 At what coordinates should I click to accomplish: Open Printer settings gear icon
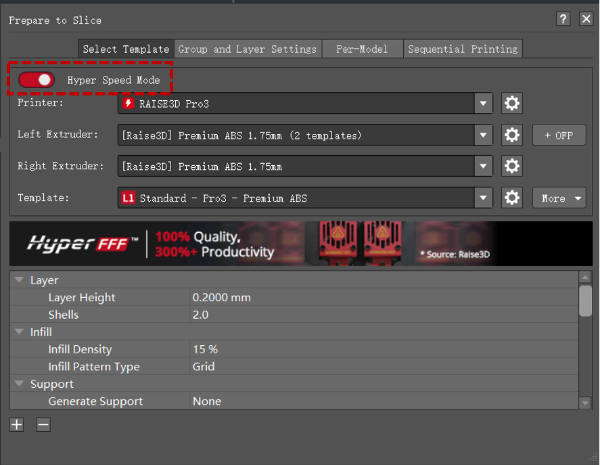click(x=512, y=103)
